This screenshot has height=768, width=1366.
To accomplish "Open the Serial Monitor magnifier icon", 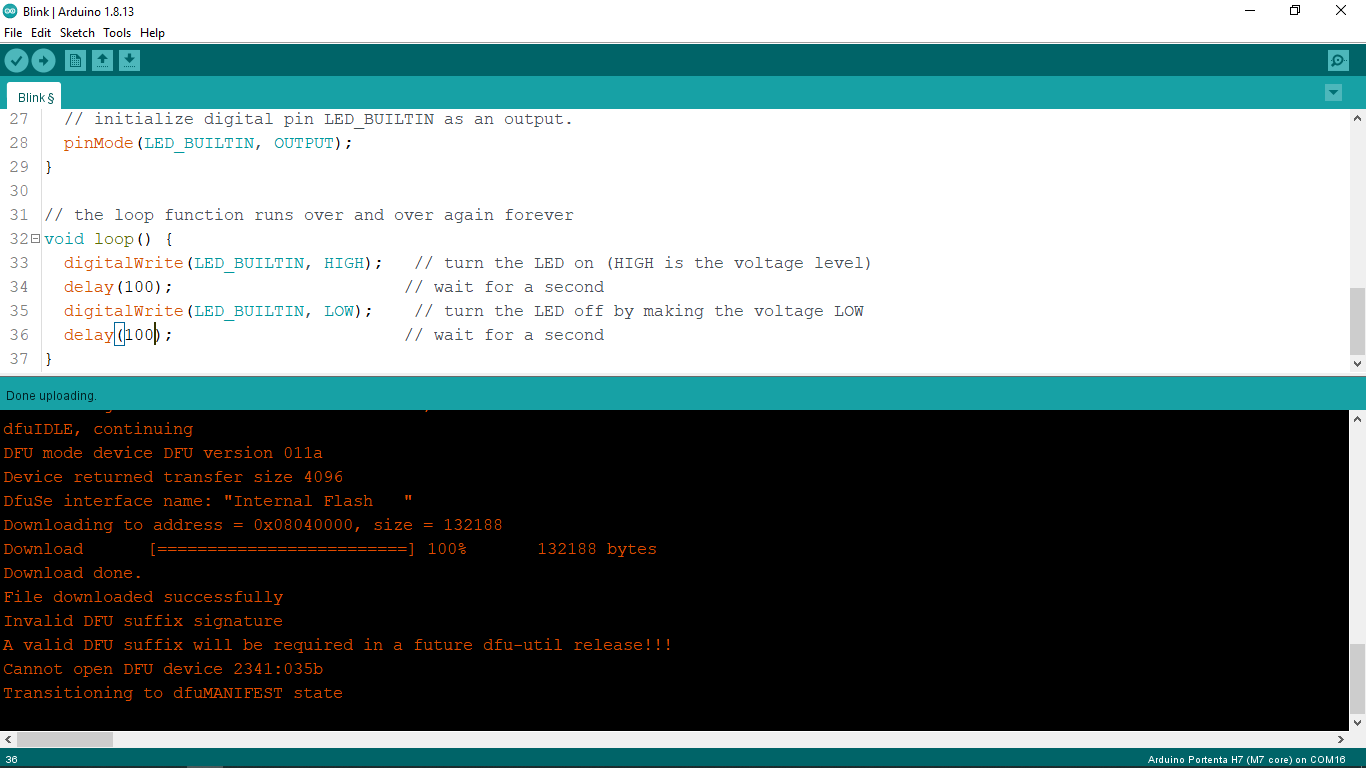I will 1338,61.
